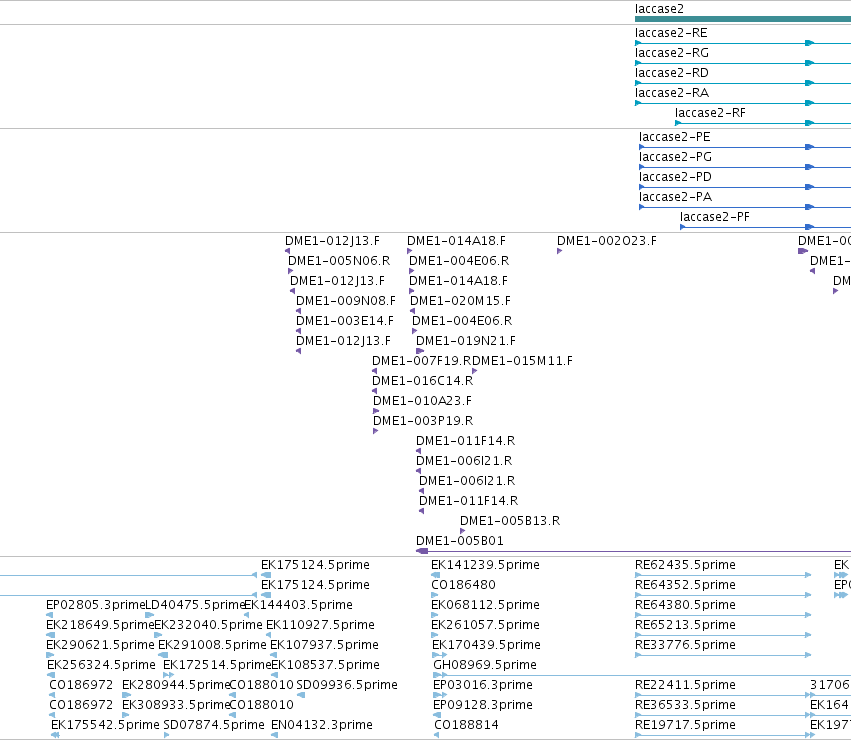Click the EK280944.5prime EST label
Screen dimensions: 851x740
pyautogui.click(x=176, y=685)
